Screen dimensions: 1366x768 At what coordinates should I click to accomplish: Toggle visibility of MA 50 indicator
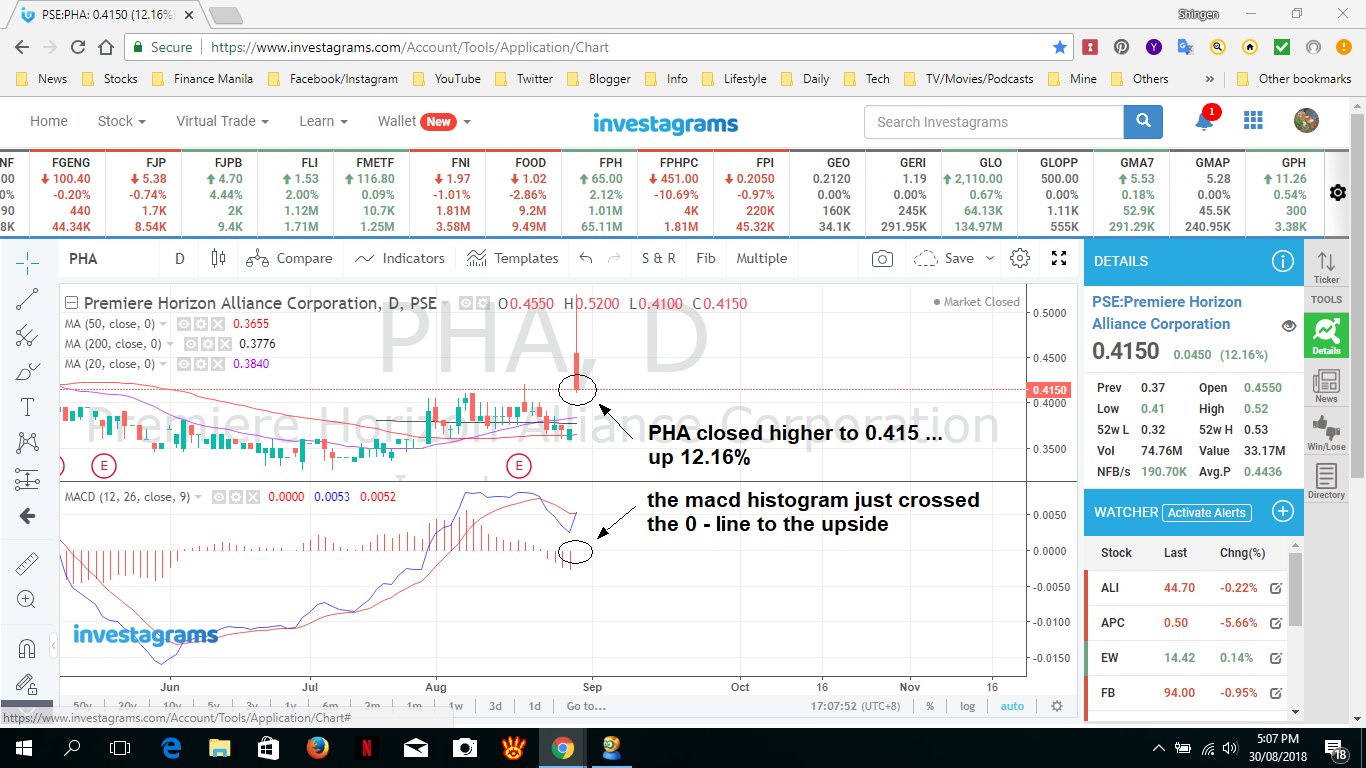pyautogui.click(x=184, y=324)
